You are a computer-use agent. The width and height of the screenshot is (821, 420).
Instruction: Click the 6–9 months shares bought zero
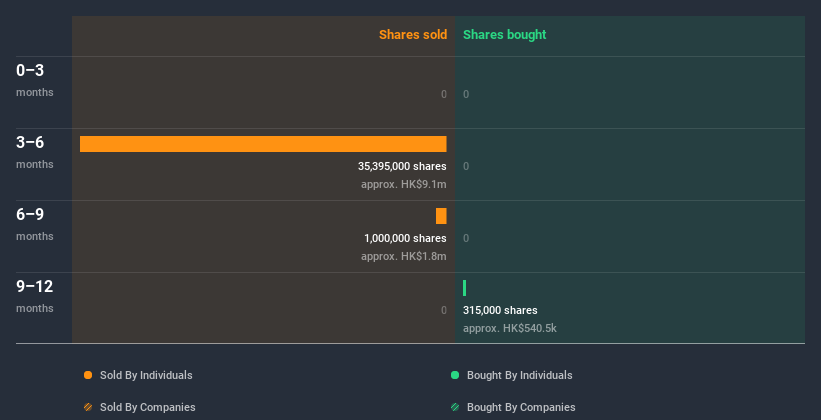pyautogui.click(x=466, y=238)
